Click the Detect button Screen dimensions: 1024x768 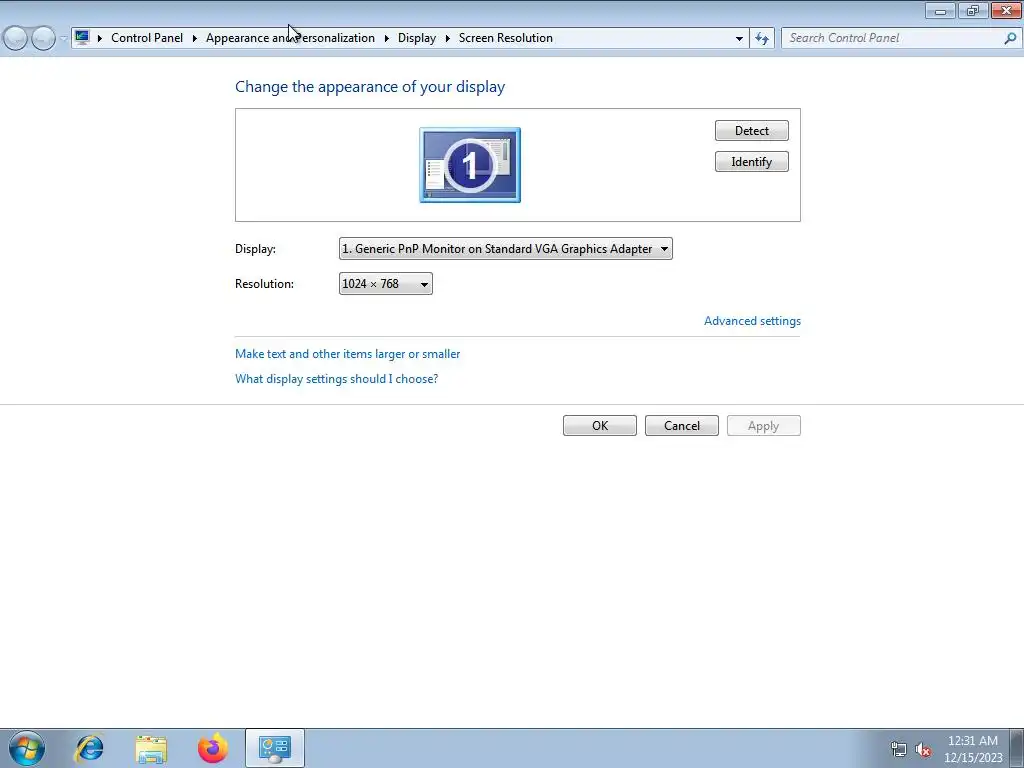752,131
